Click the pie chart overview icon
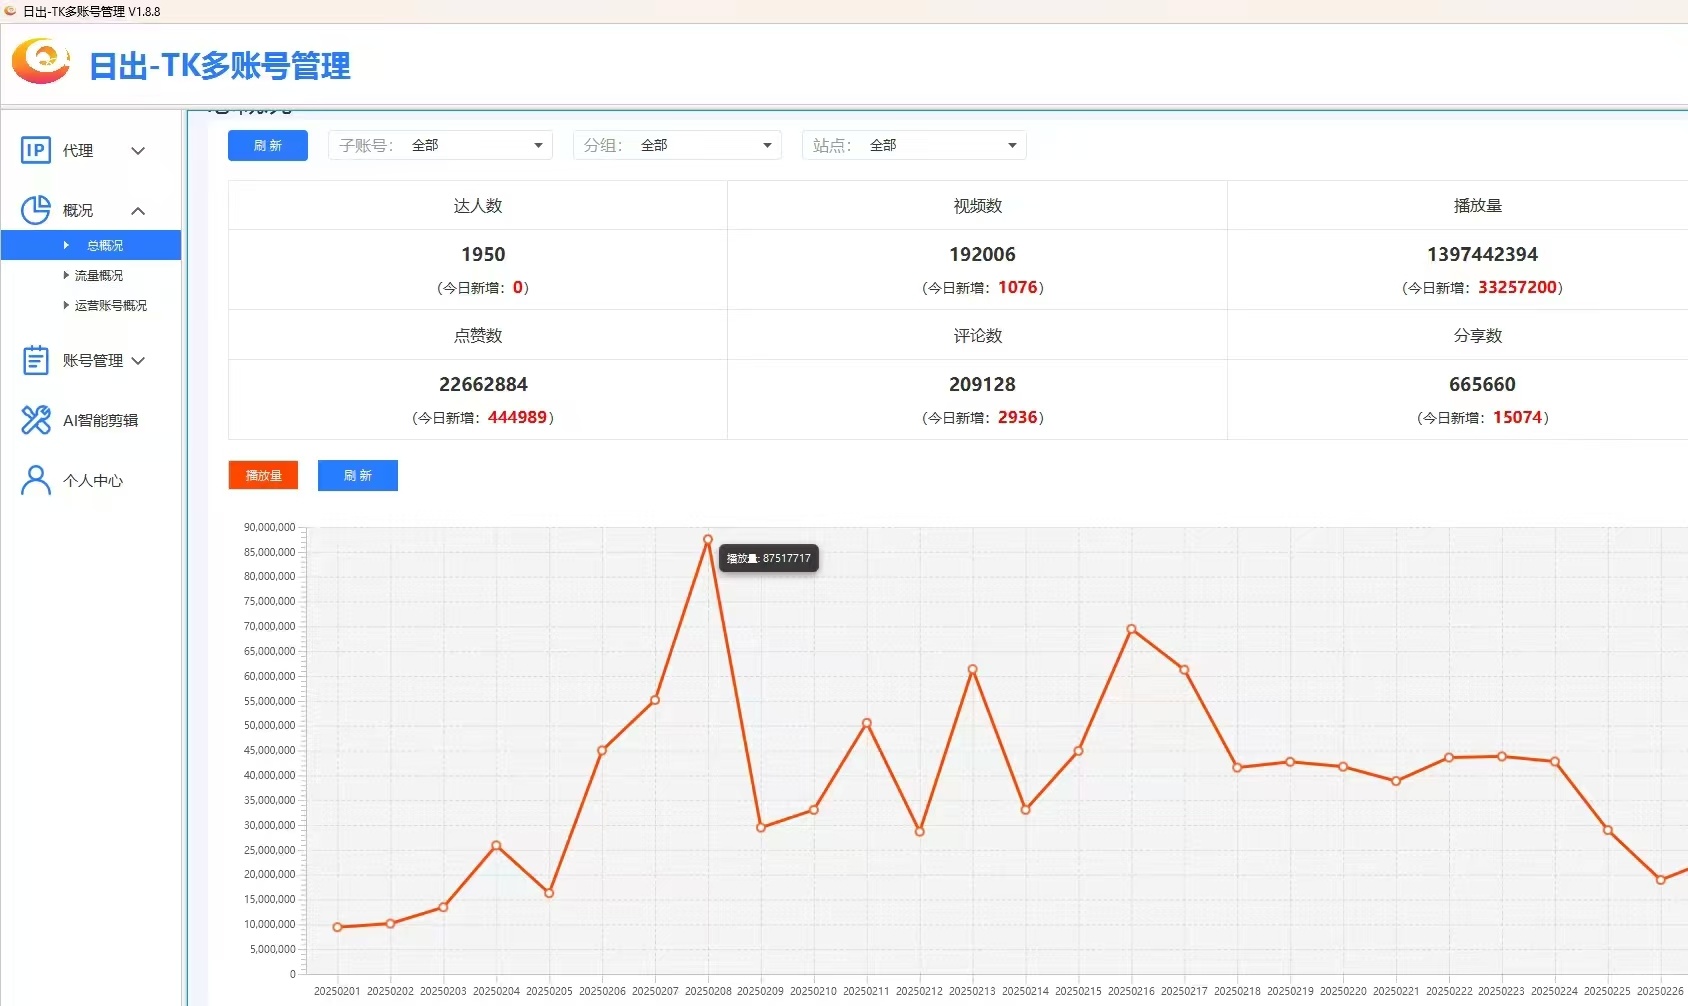This screenshot has width=1688, height=1006. [x=36, y=210]
